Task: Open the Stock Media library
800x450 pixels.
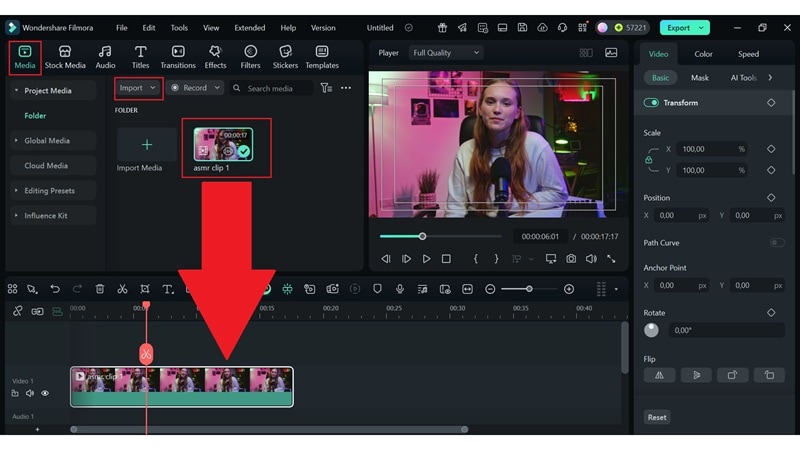Action: pos(65,57)
